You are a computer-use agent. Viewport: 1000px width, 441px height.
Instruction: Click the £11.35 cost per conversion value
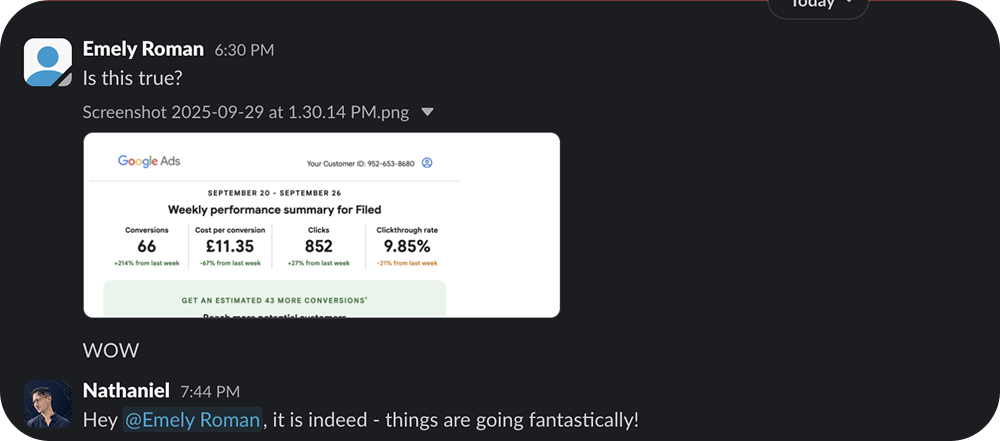click(x=227, y=246)
